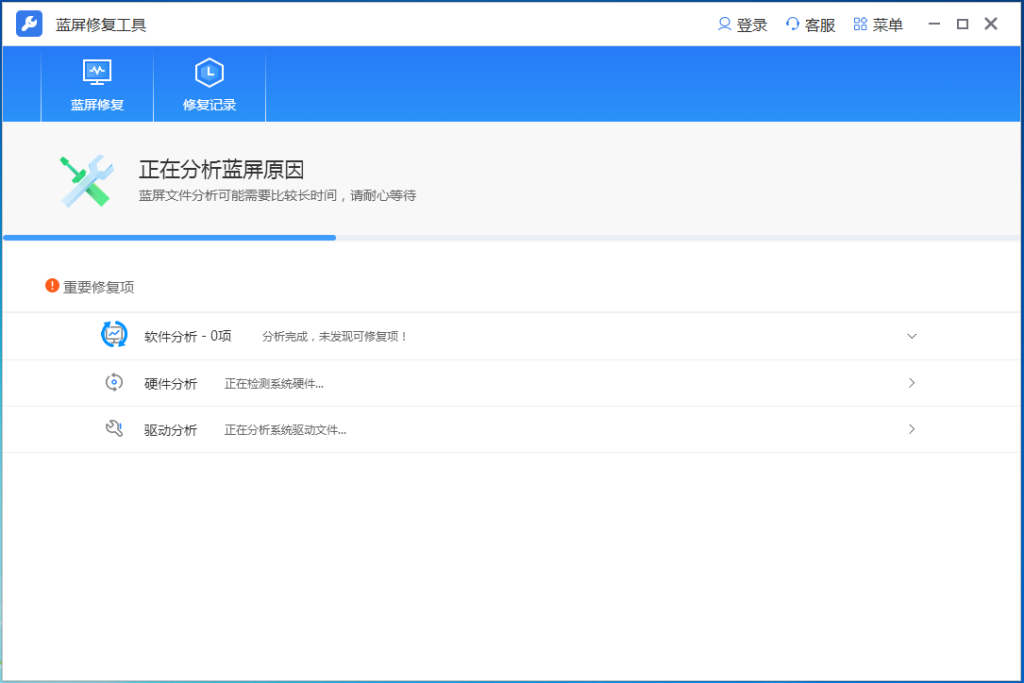The width and height of the screenshot is (1024, 683).
Task: Expand the 软件分析 results row
Action: (911, 336)
